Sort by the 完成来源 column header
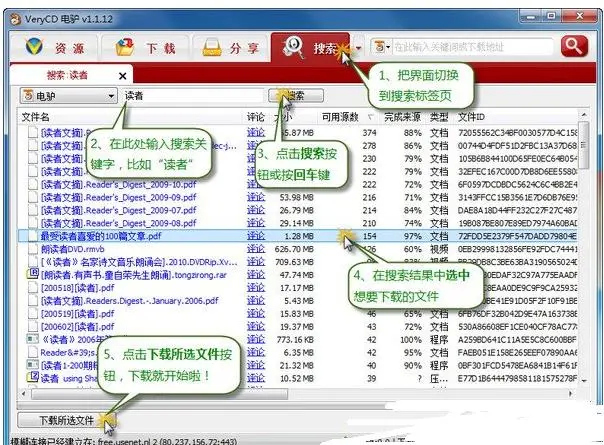 click(402, 117)
